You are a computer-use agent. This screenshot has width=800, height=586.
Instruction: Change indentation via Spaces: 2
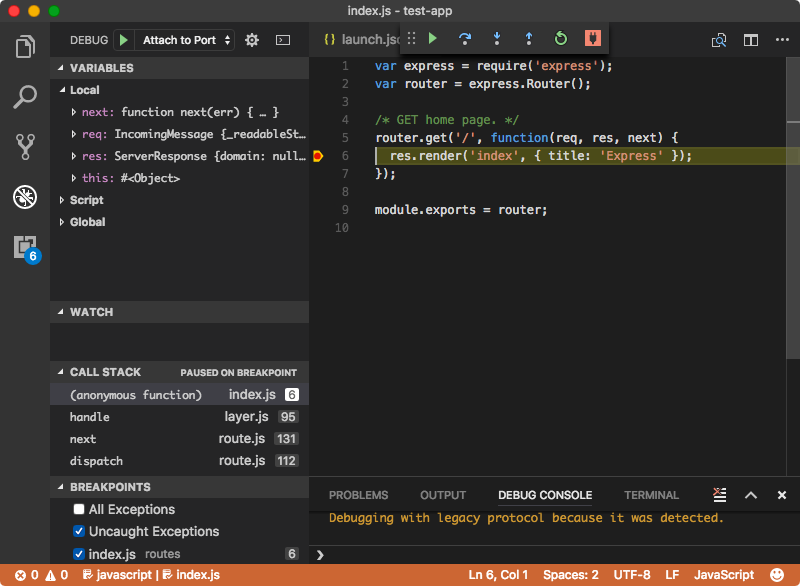tap(570, 575)
